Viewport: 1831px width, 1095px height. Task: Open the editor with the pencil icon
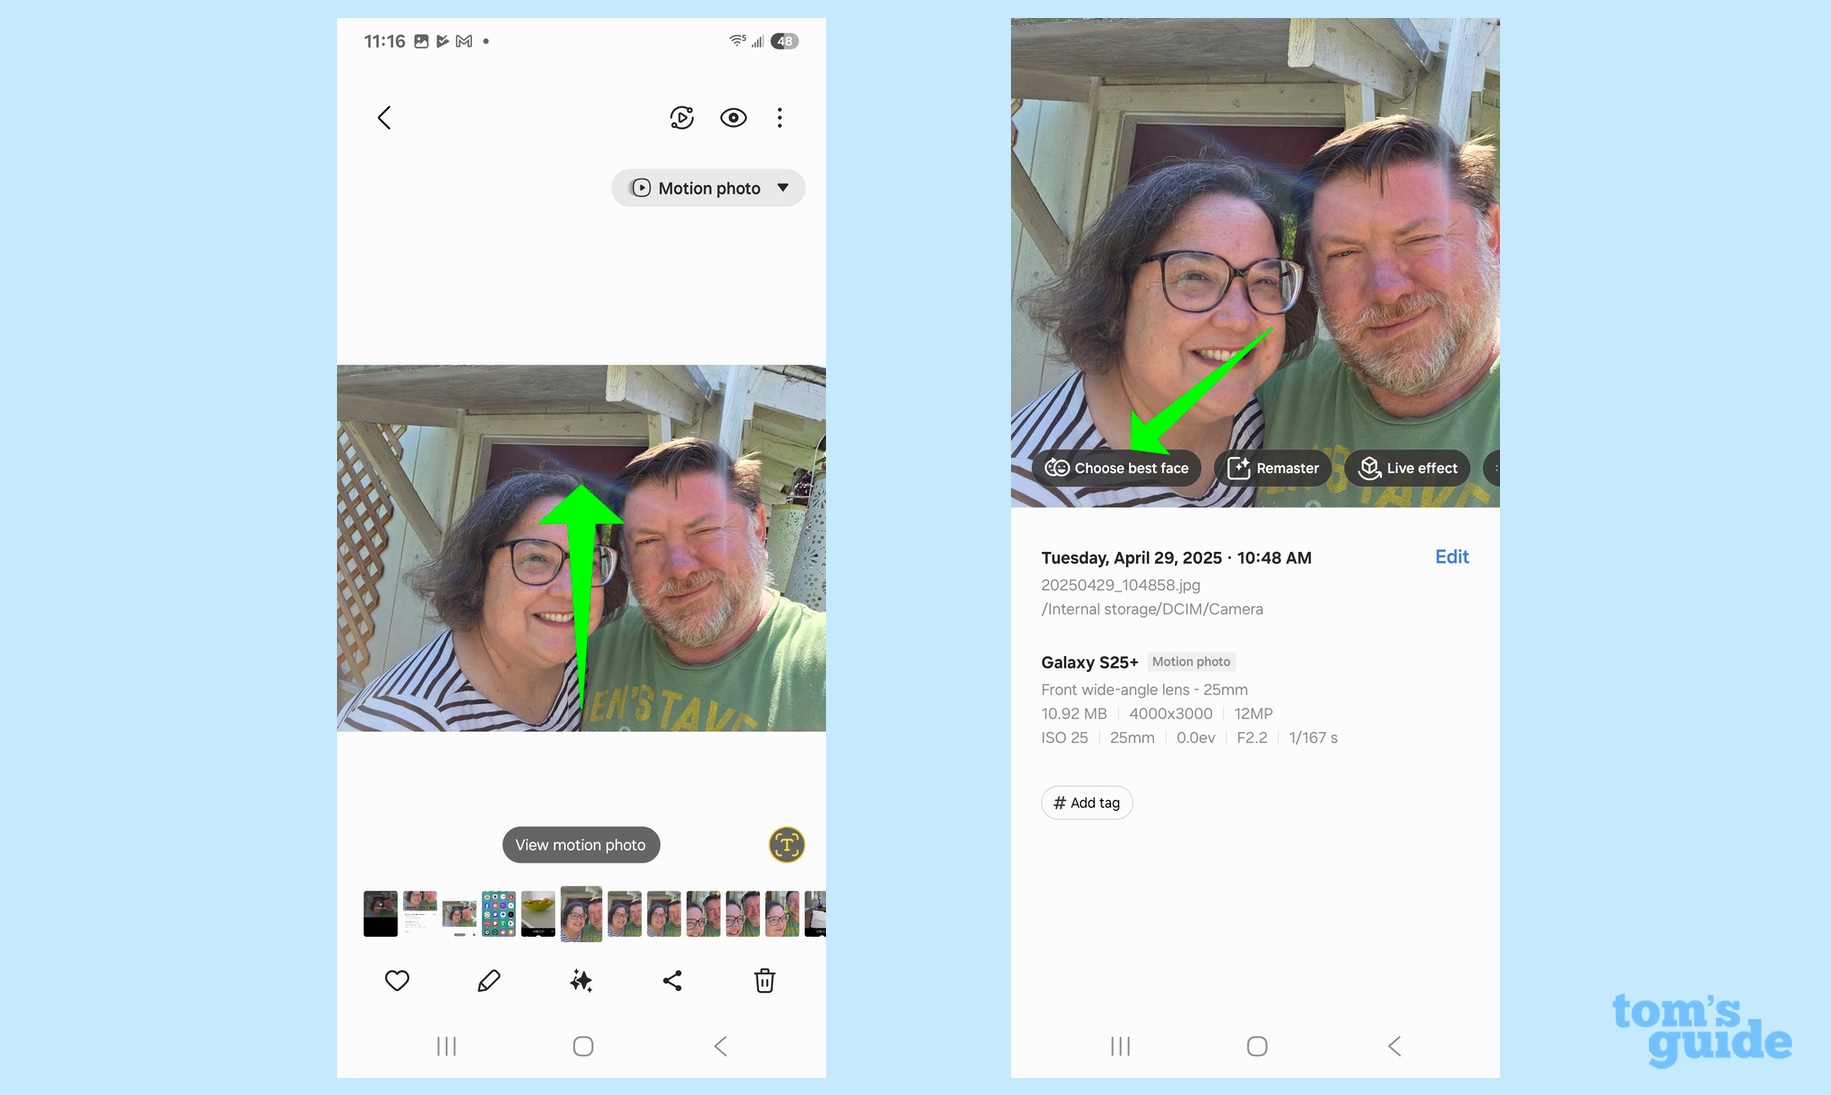point(489,981)
